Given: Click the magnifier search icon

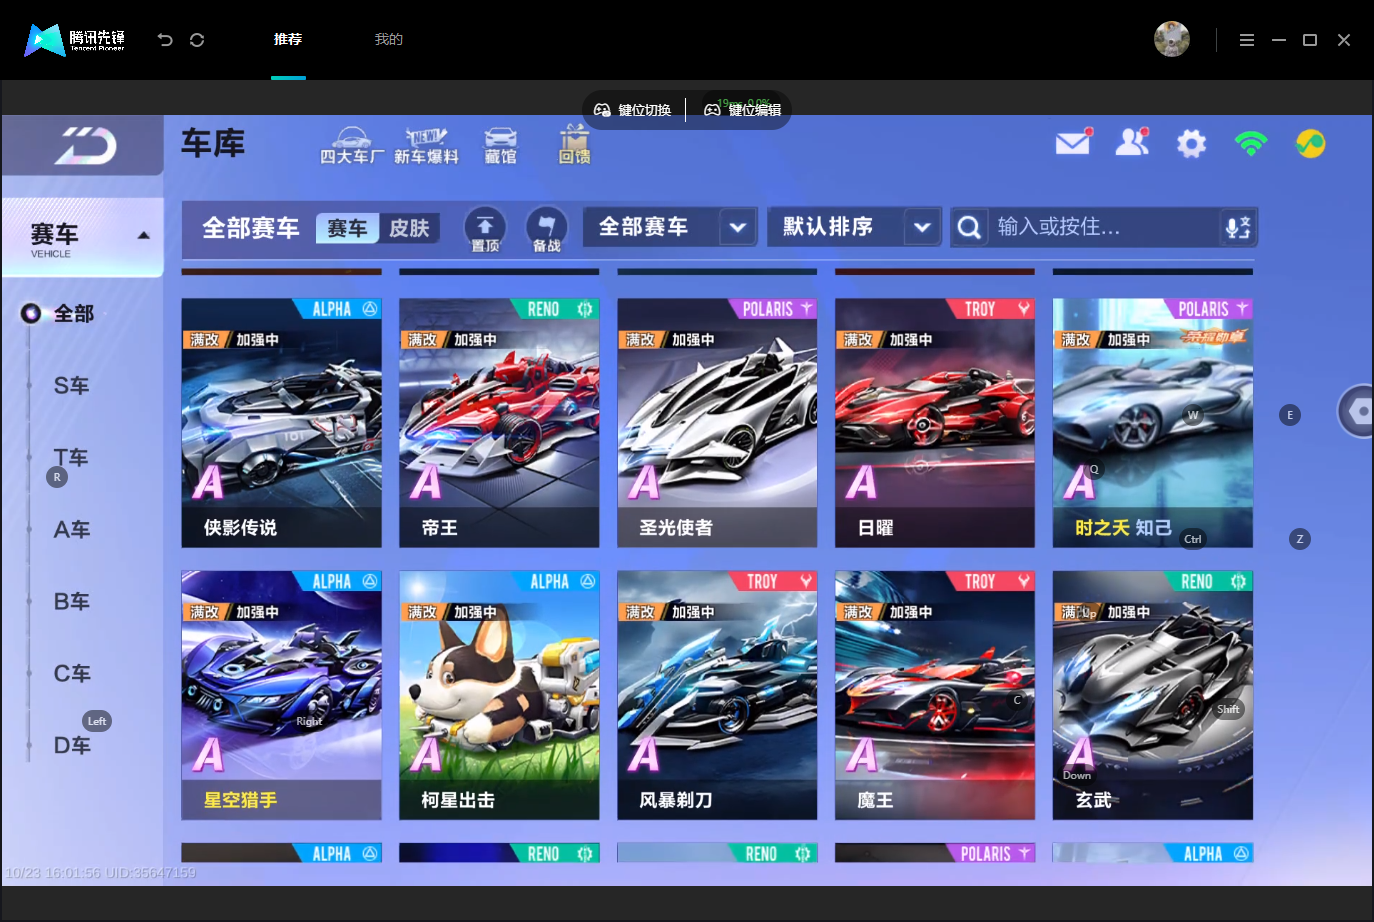Looking at the screenshot, I should [x=969, y=227].
